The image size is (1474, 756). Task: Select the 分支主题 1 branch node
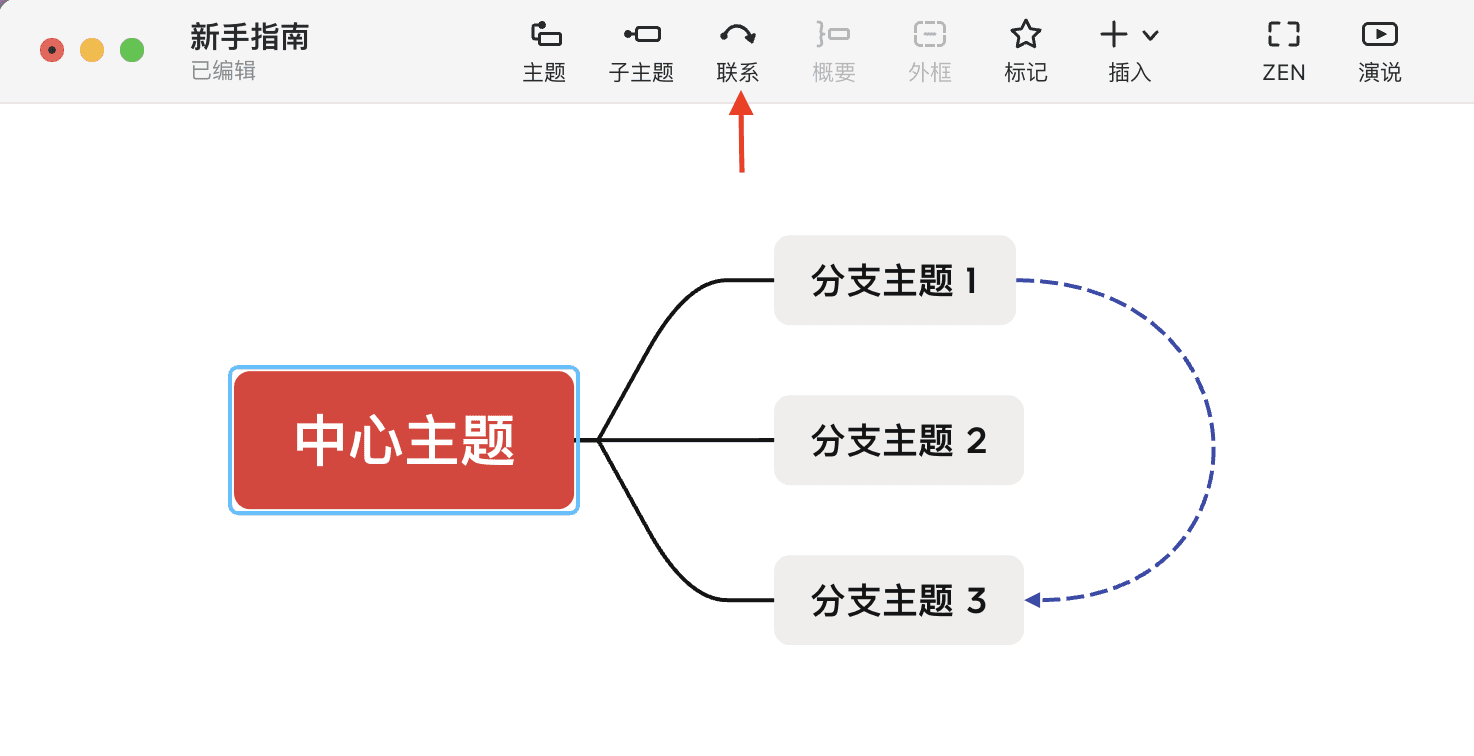tap(893, 281)
